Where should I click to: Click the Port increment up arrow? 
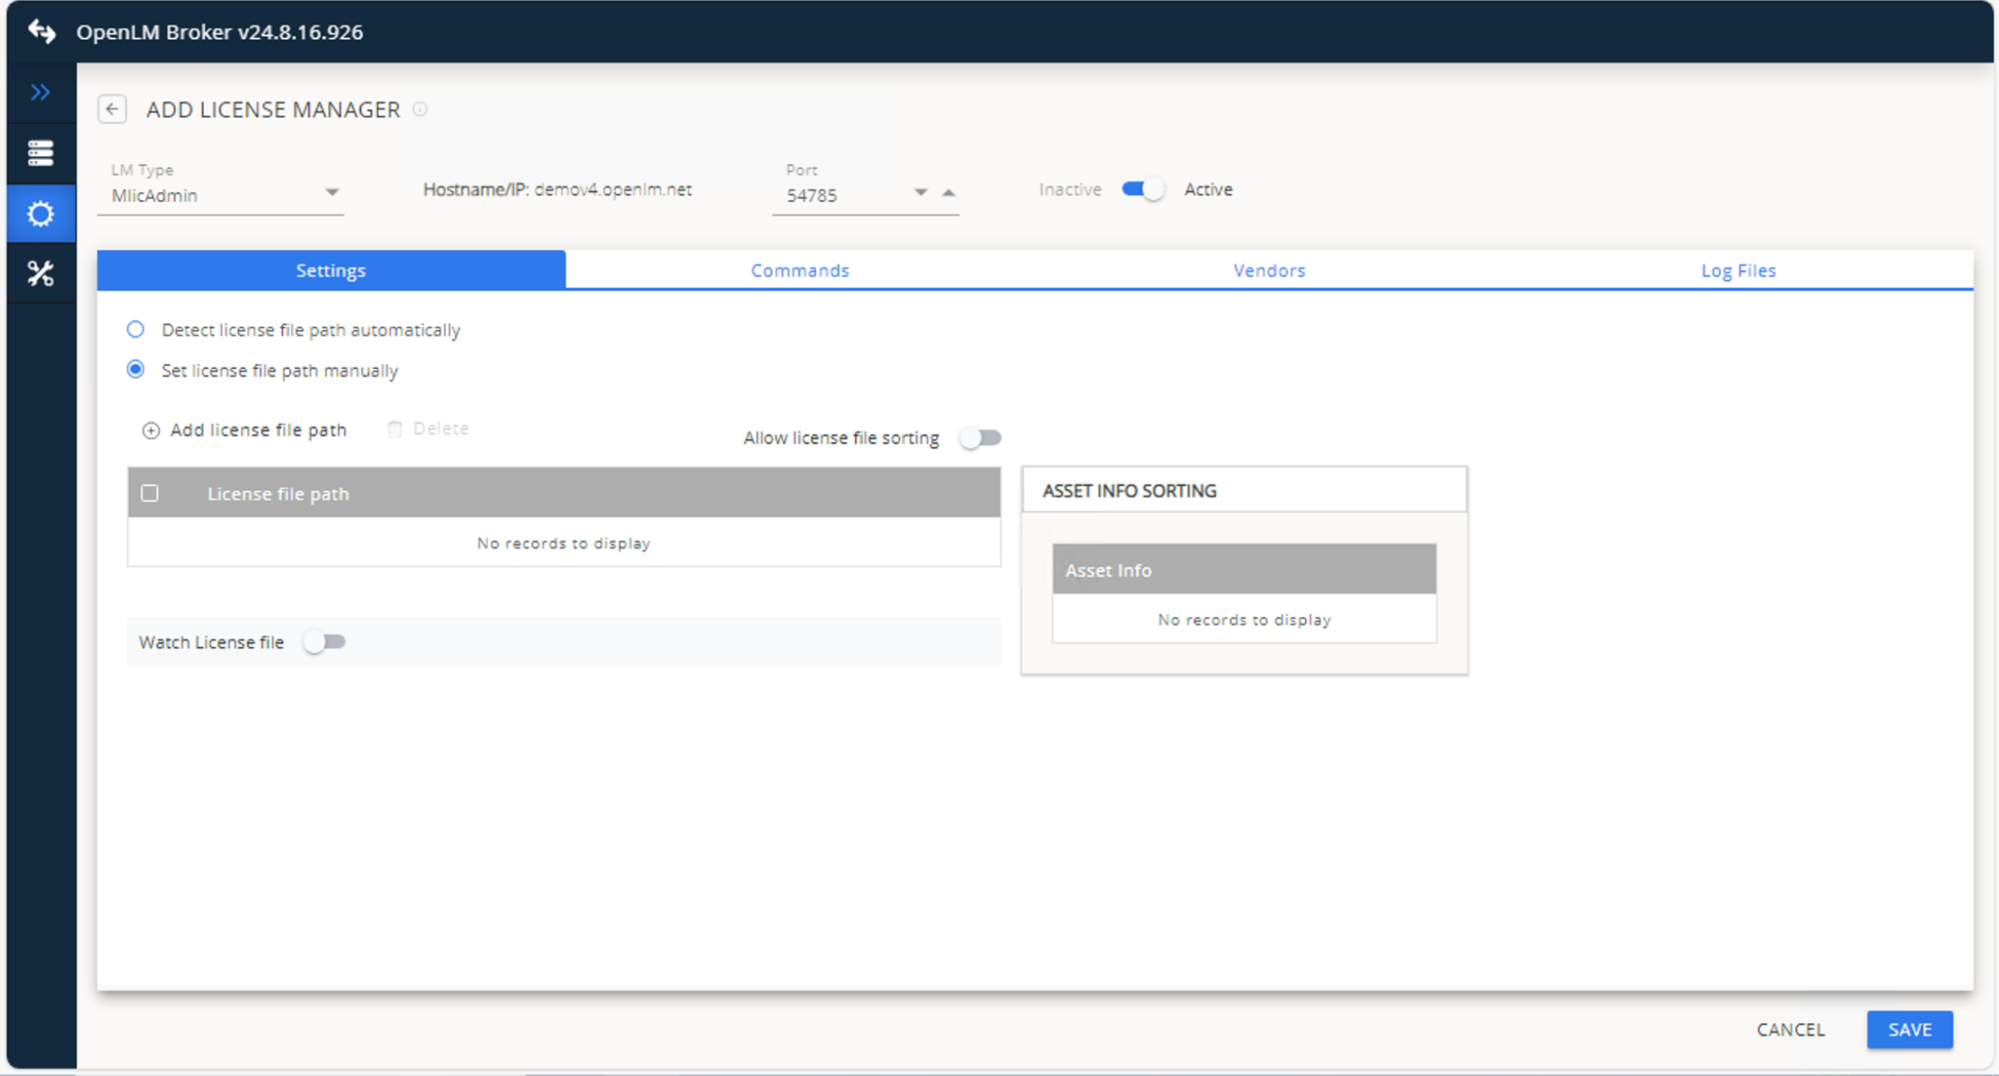(x=947, y=192)
